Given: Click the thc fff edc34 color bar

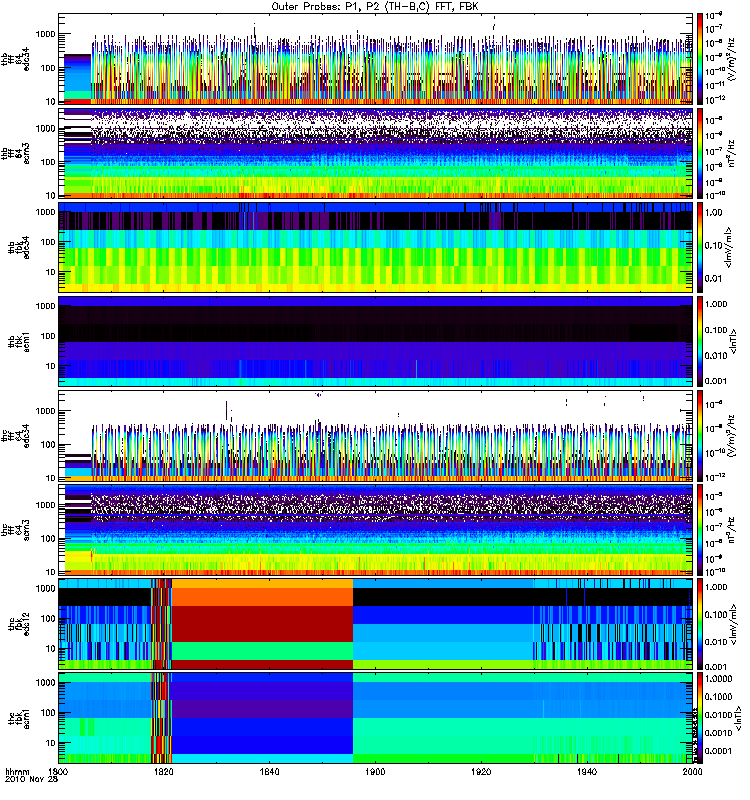Looking at the screenshot, I should (x=700, y=436).
